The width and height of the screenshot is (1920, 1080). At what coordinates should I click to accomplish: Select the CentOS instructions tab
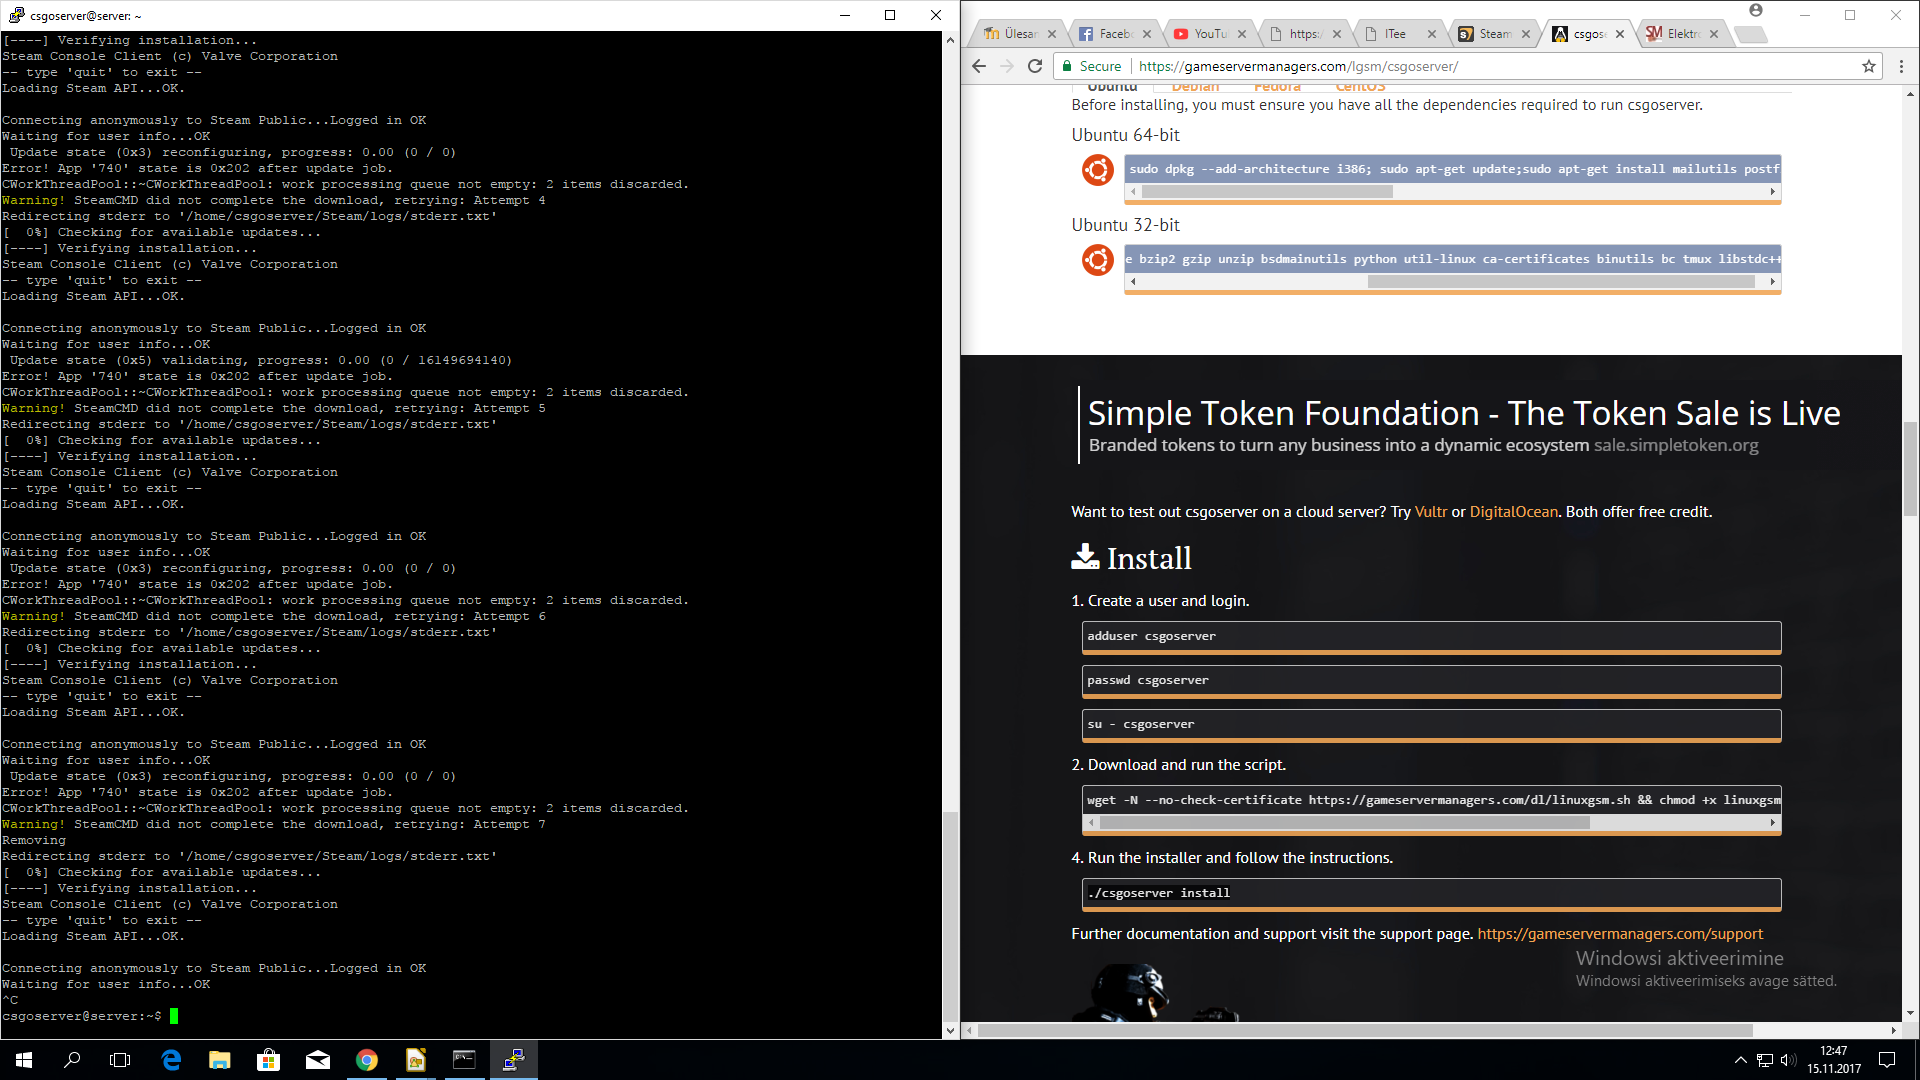click(x=1360, y=88)
